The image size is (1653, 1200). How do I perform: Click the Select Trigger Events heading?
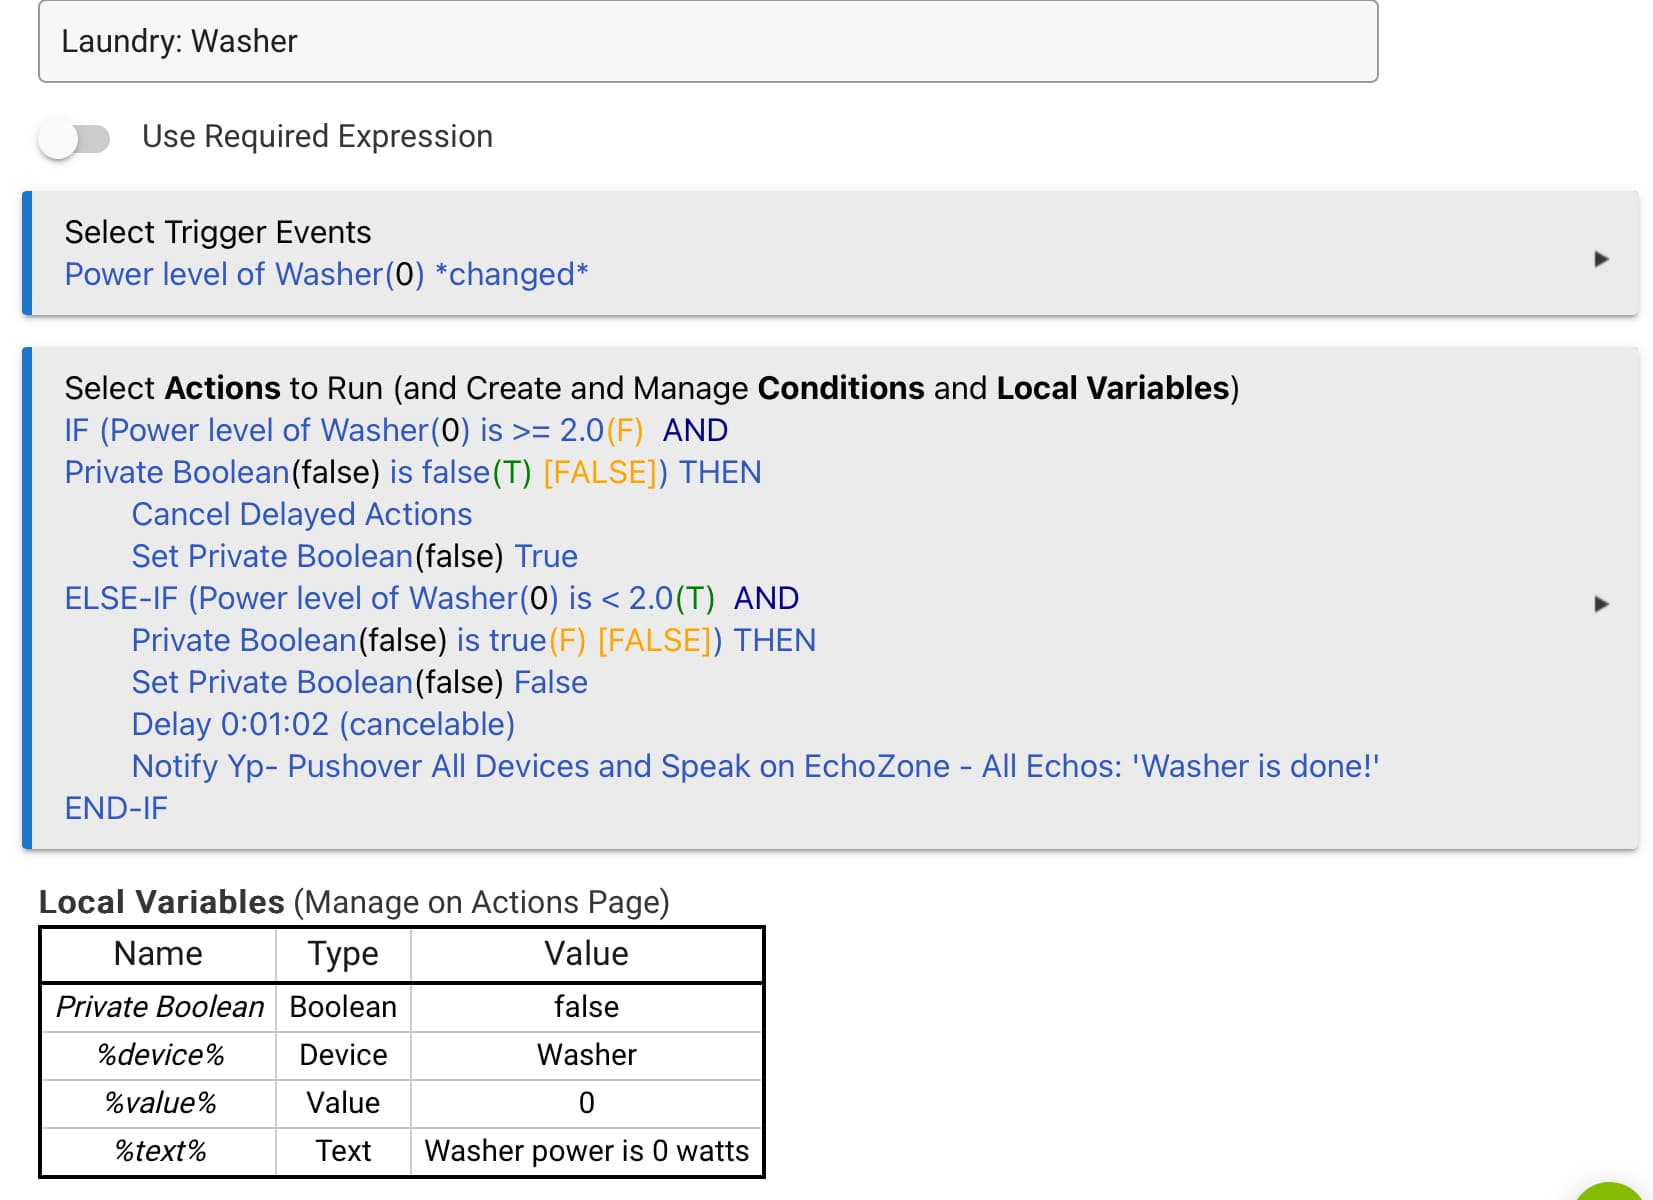click(217, 232)
